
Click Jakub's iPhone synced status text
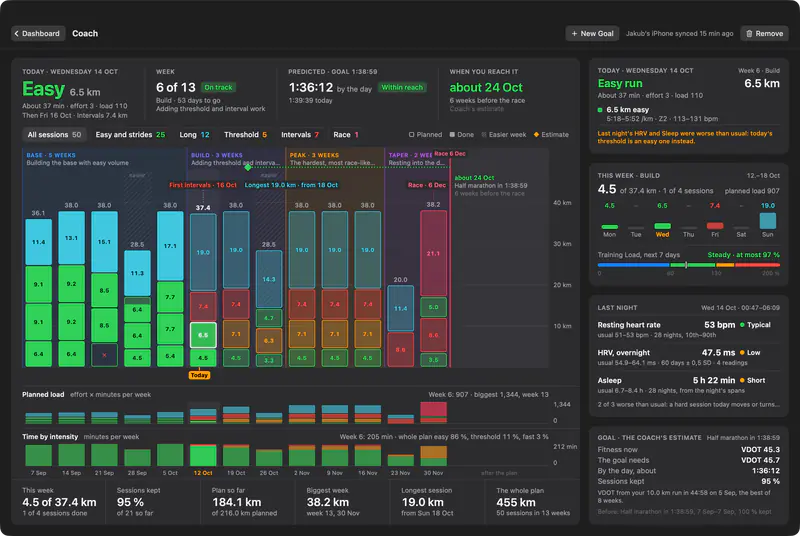pos(679,34)
